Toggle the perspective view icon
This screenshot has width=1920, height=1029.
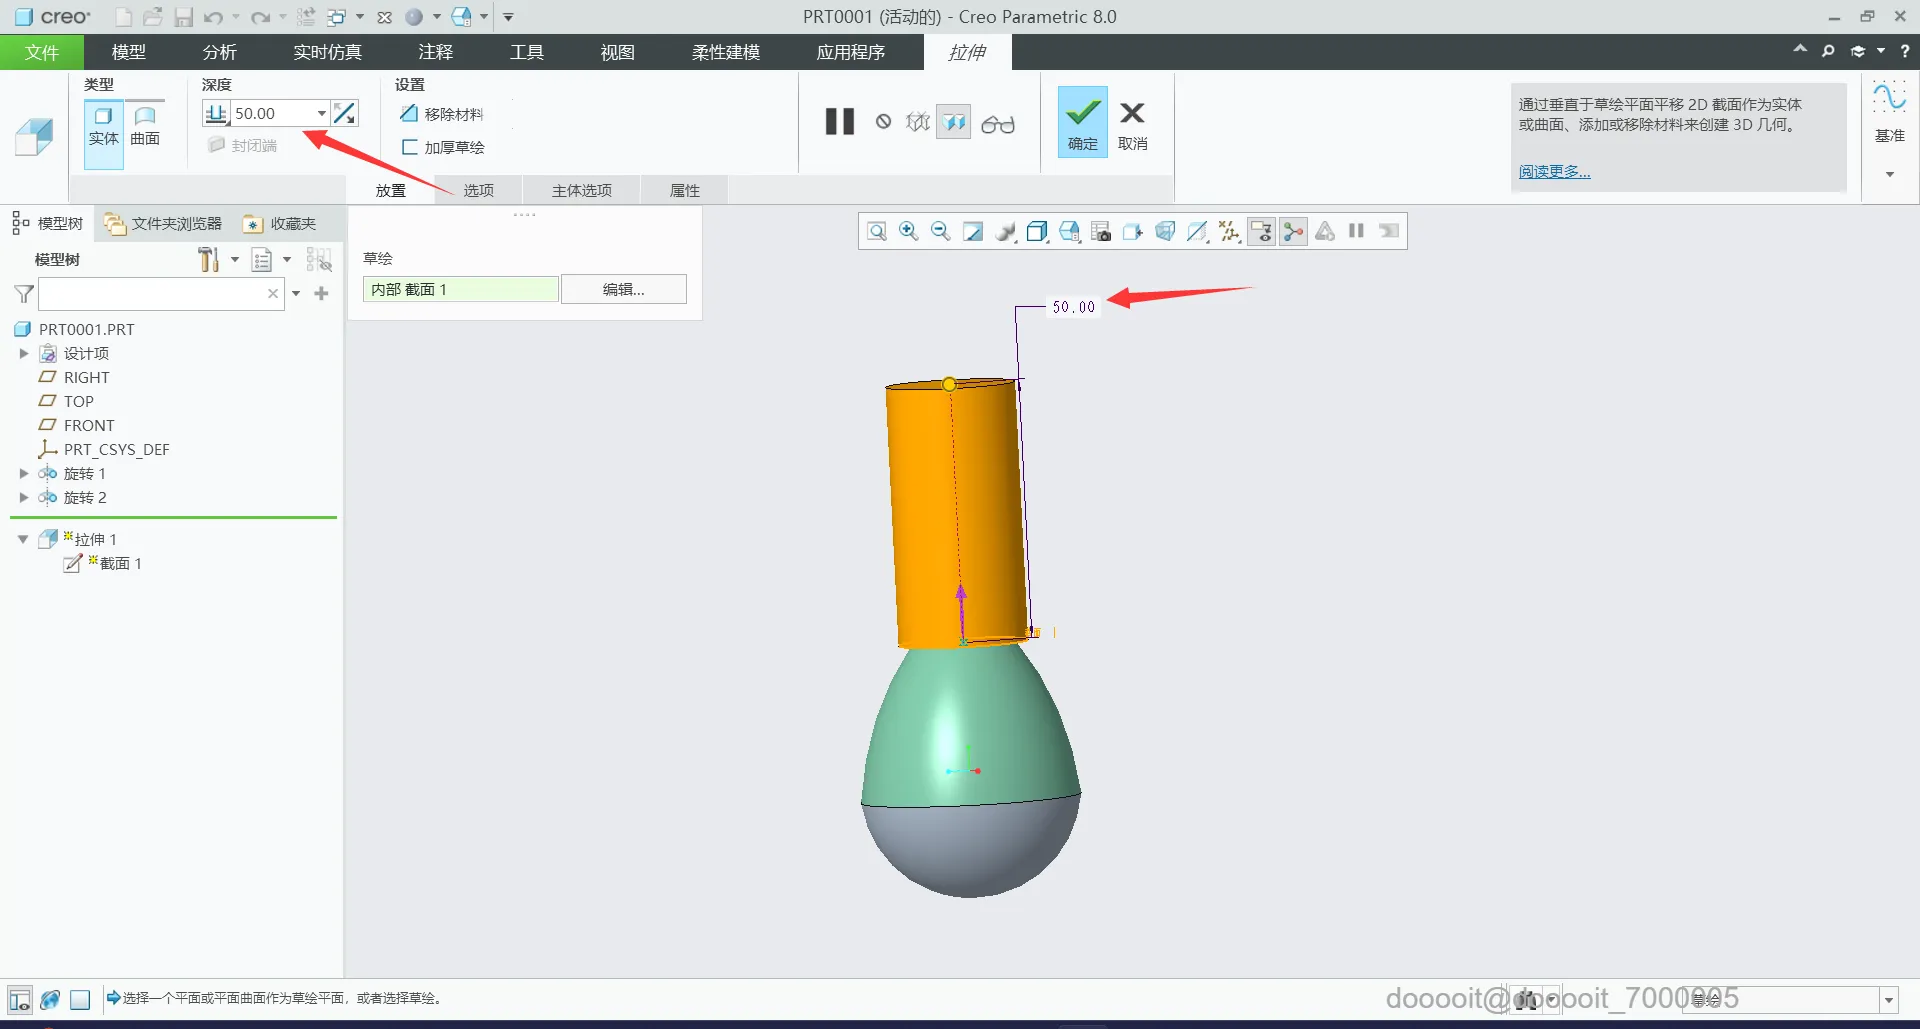[x=1165, y=232]
